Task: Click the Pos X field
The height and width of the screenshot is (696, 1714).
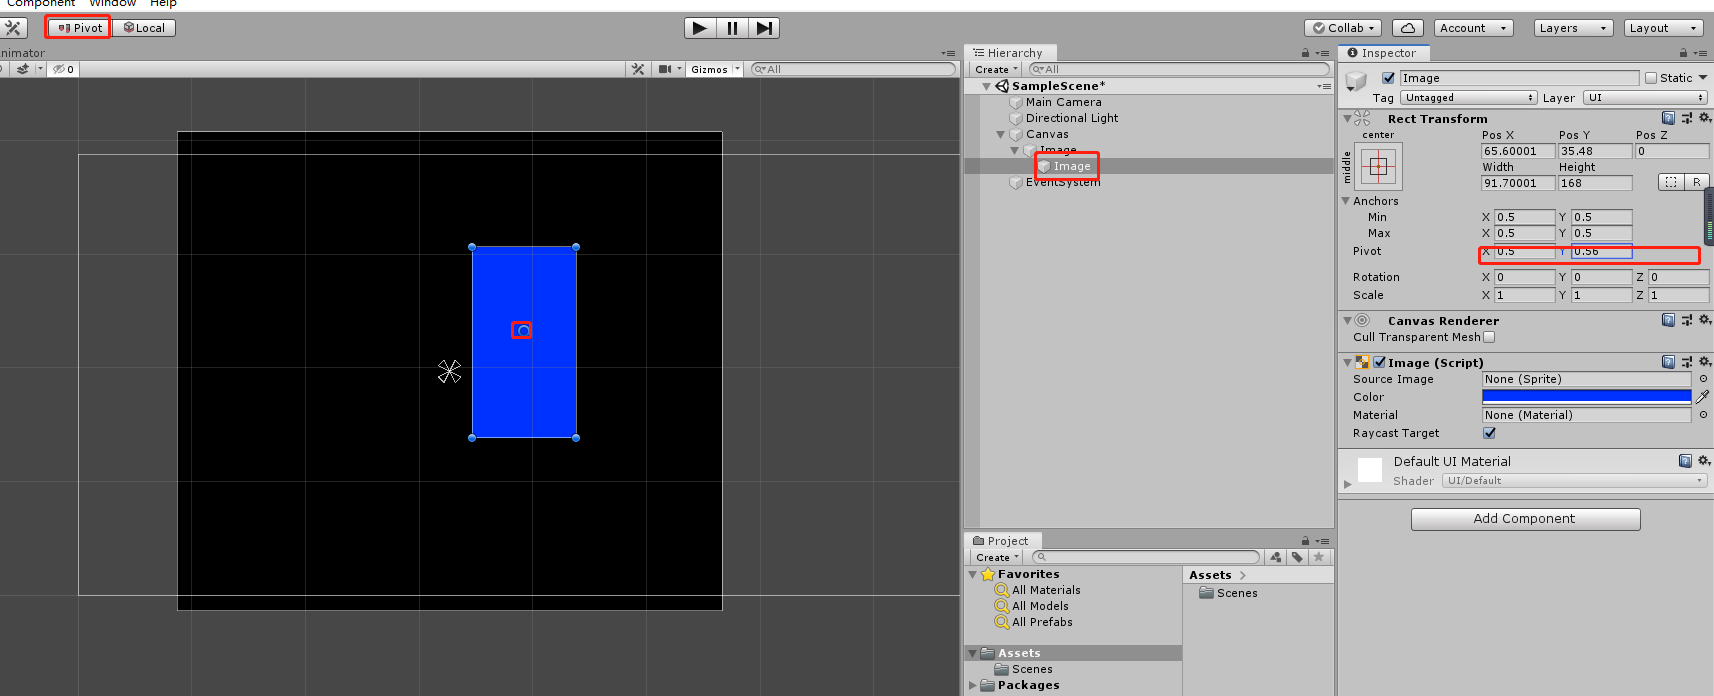Action: click(x=1518, y=151)
